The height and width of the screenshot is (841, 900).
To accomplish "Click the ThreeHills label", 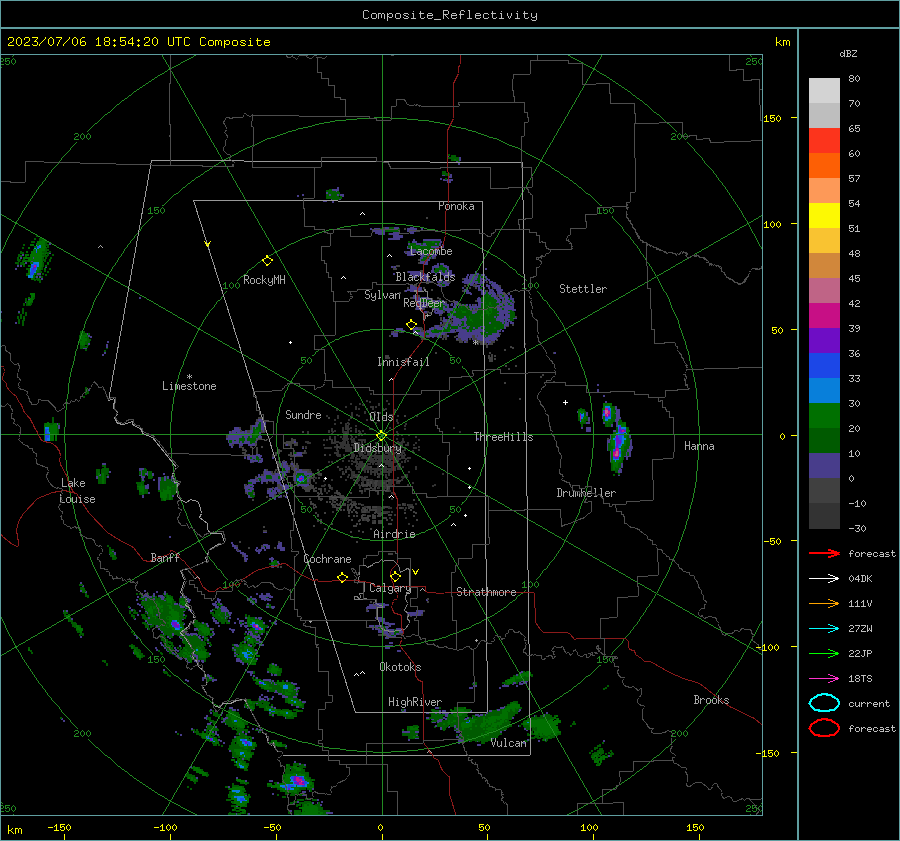I will (503, 437).
